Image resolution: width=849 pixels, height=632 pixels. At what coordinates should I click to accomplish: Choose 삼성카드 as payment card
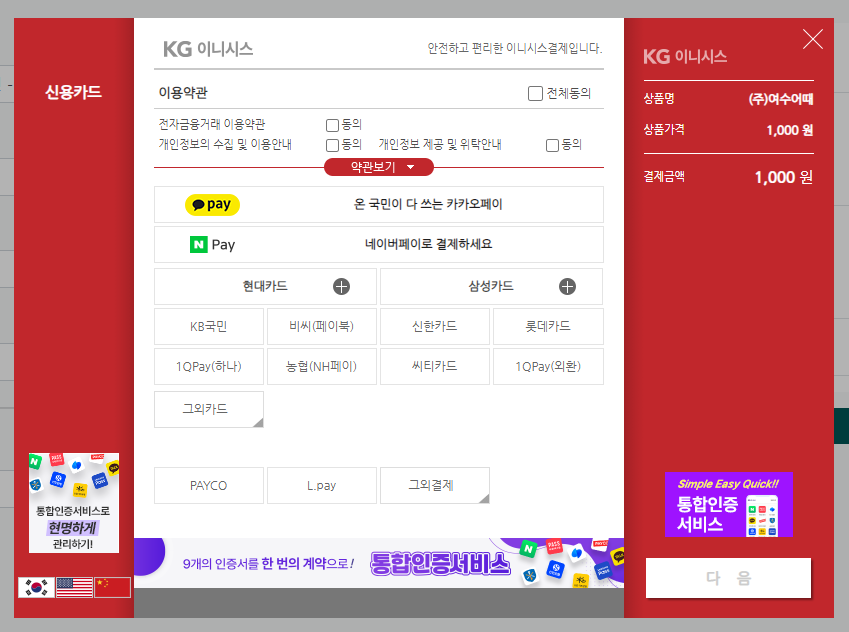coord(491,286)
